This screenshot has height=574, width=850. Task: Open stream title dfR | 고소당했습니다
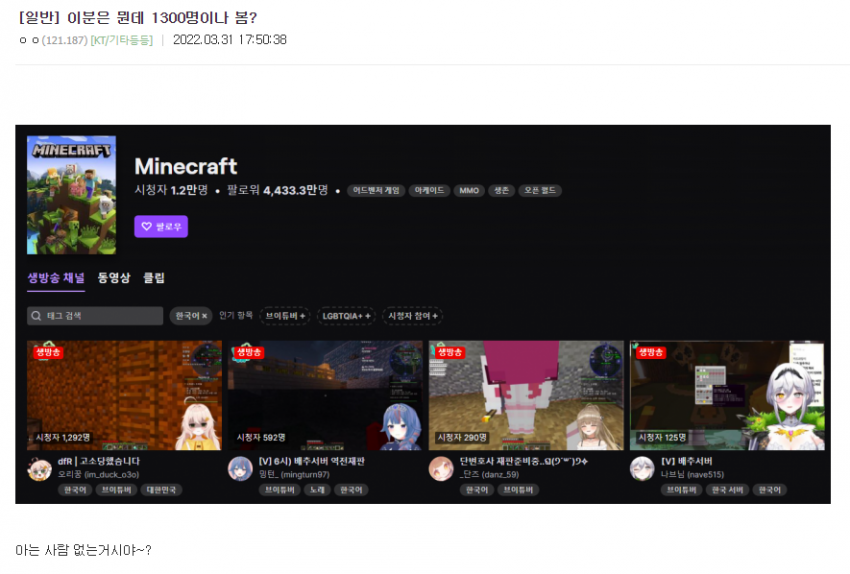[99, 461]
